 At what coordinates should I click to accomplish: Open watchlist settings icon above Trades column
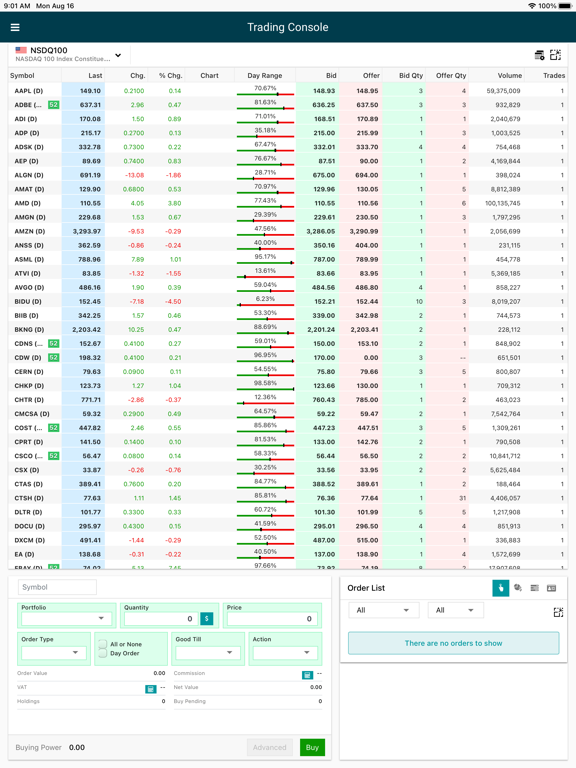[x=539, y=55]
